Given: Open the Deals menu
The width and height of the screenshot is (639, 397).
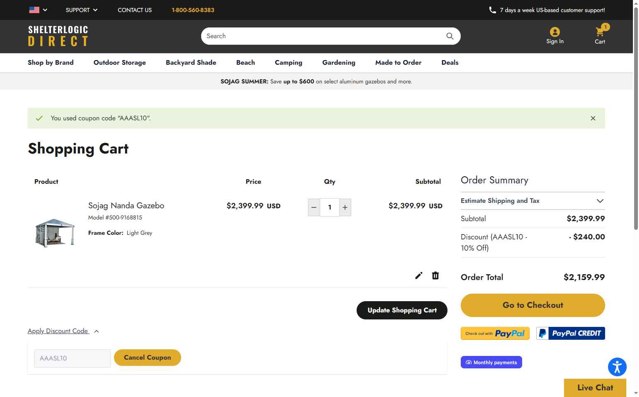Looking at the screenshot, I should 450,62.
